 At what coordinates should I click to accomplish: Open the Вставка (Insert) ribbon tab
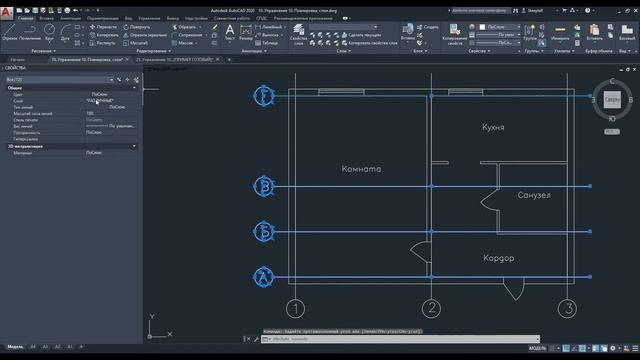click(x=47, y=18)
